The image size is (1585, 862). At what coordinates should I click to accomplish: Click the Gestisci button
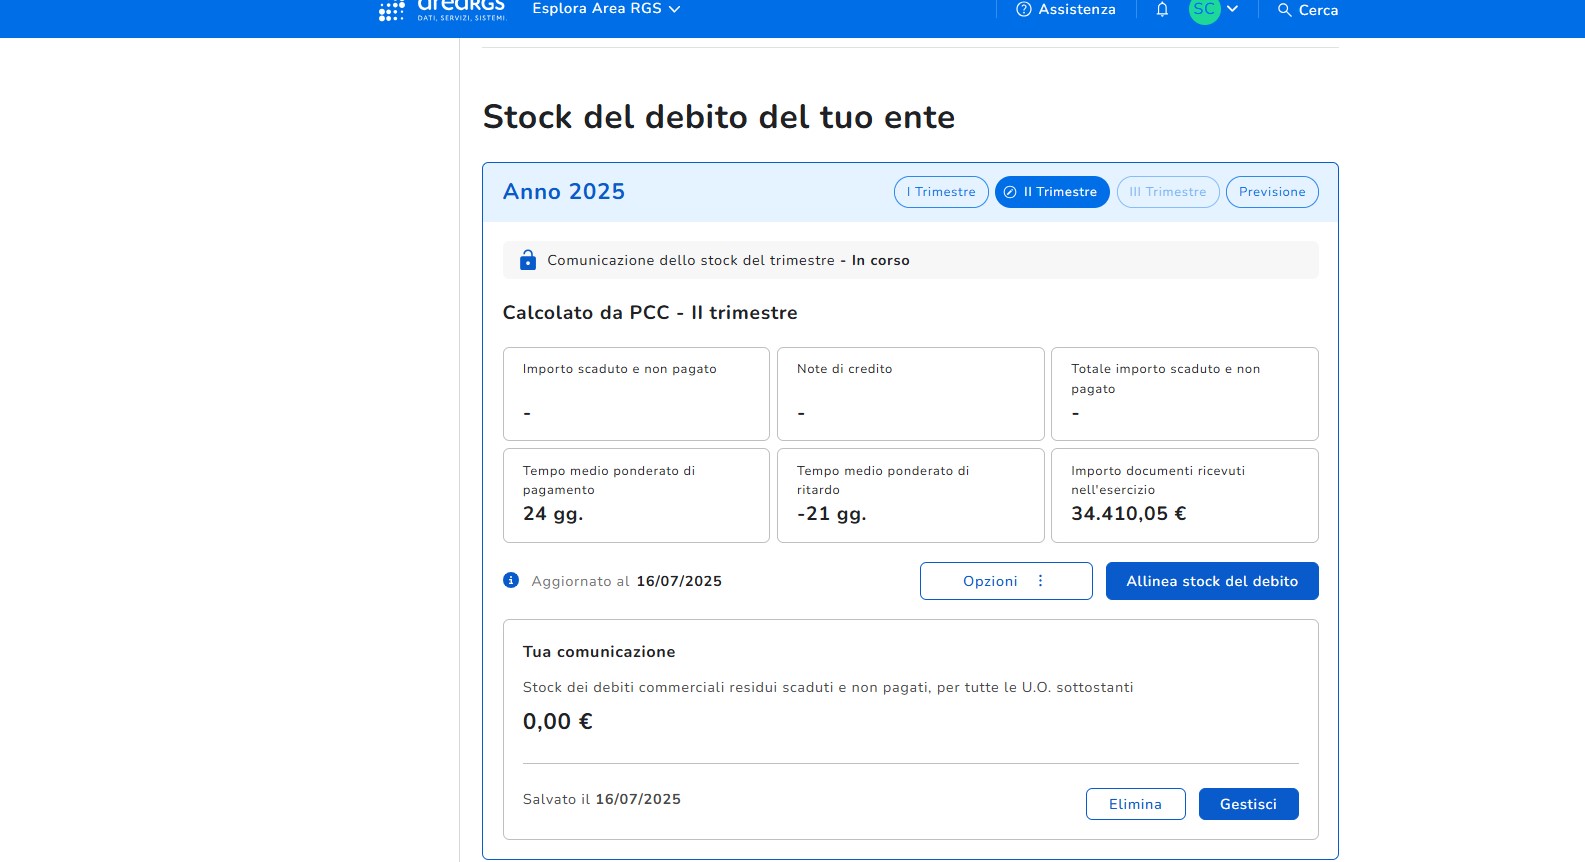(x=1248, y=804)
